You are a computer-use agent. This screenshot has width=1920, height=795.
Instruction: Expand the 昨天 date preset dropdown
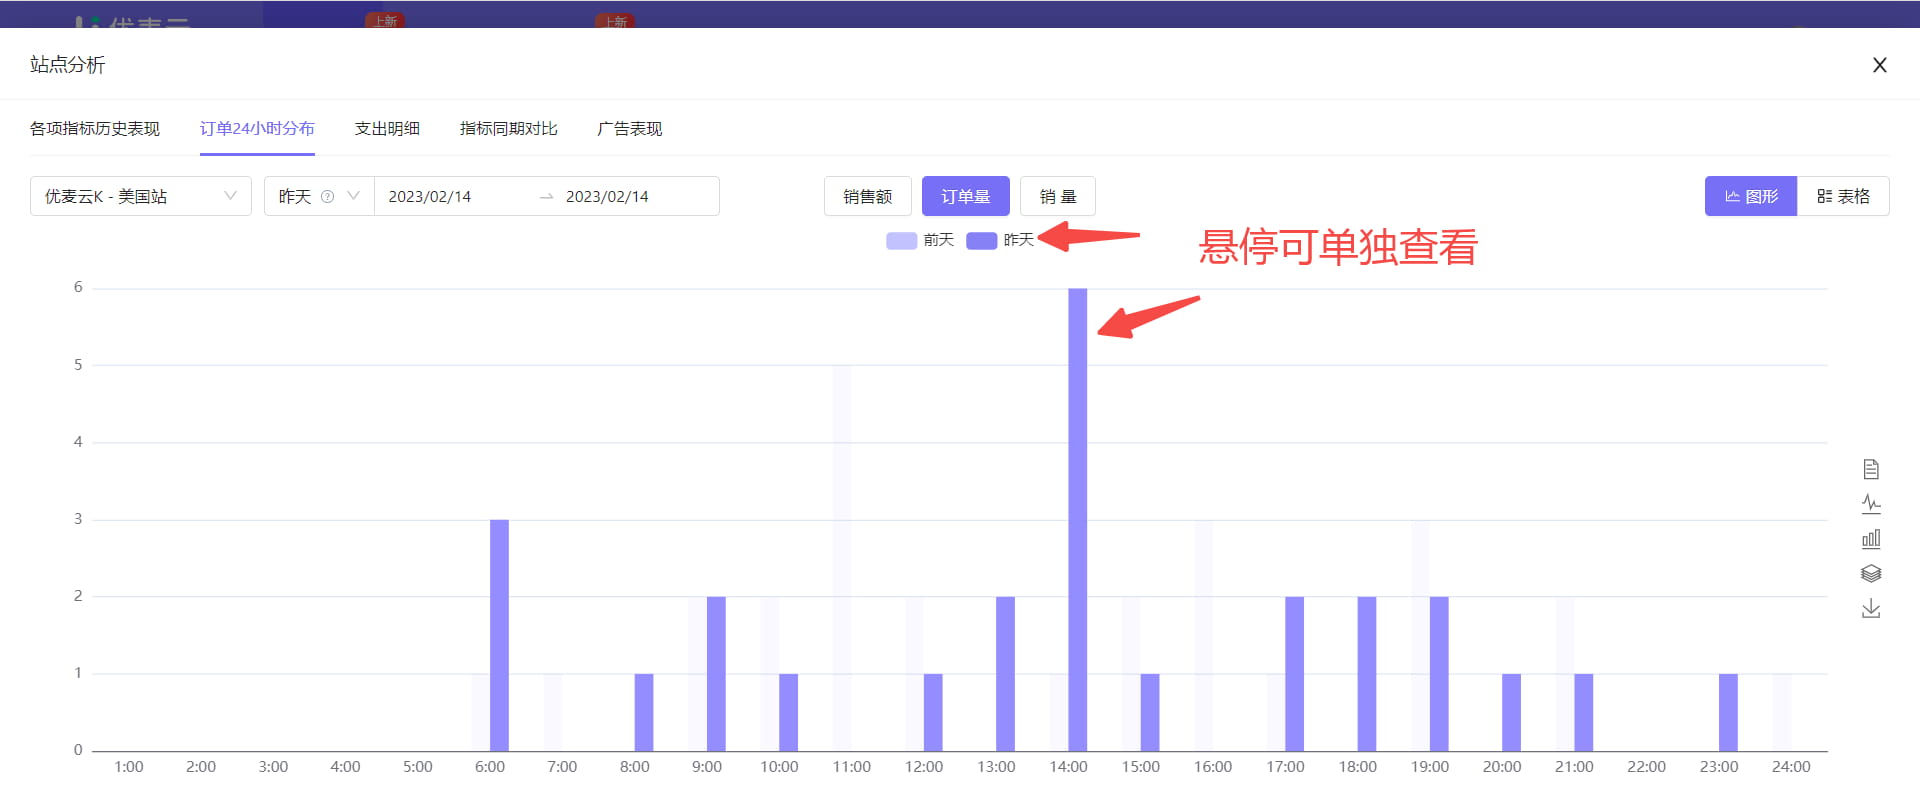(x=319, y=196)
